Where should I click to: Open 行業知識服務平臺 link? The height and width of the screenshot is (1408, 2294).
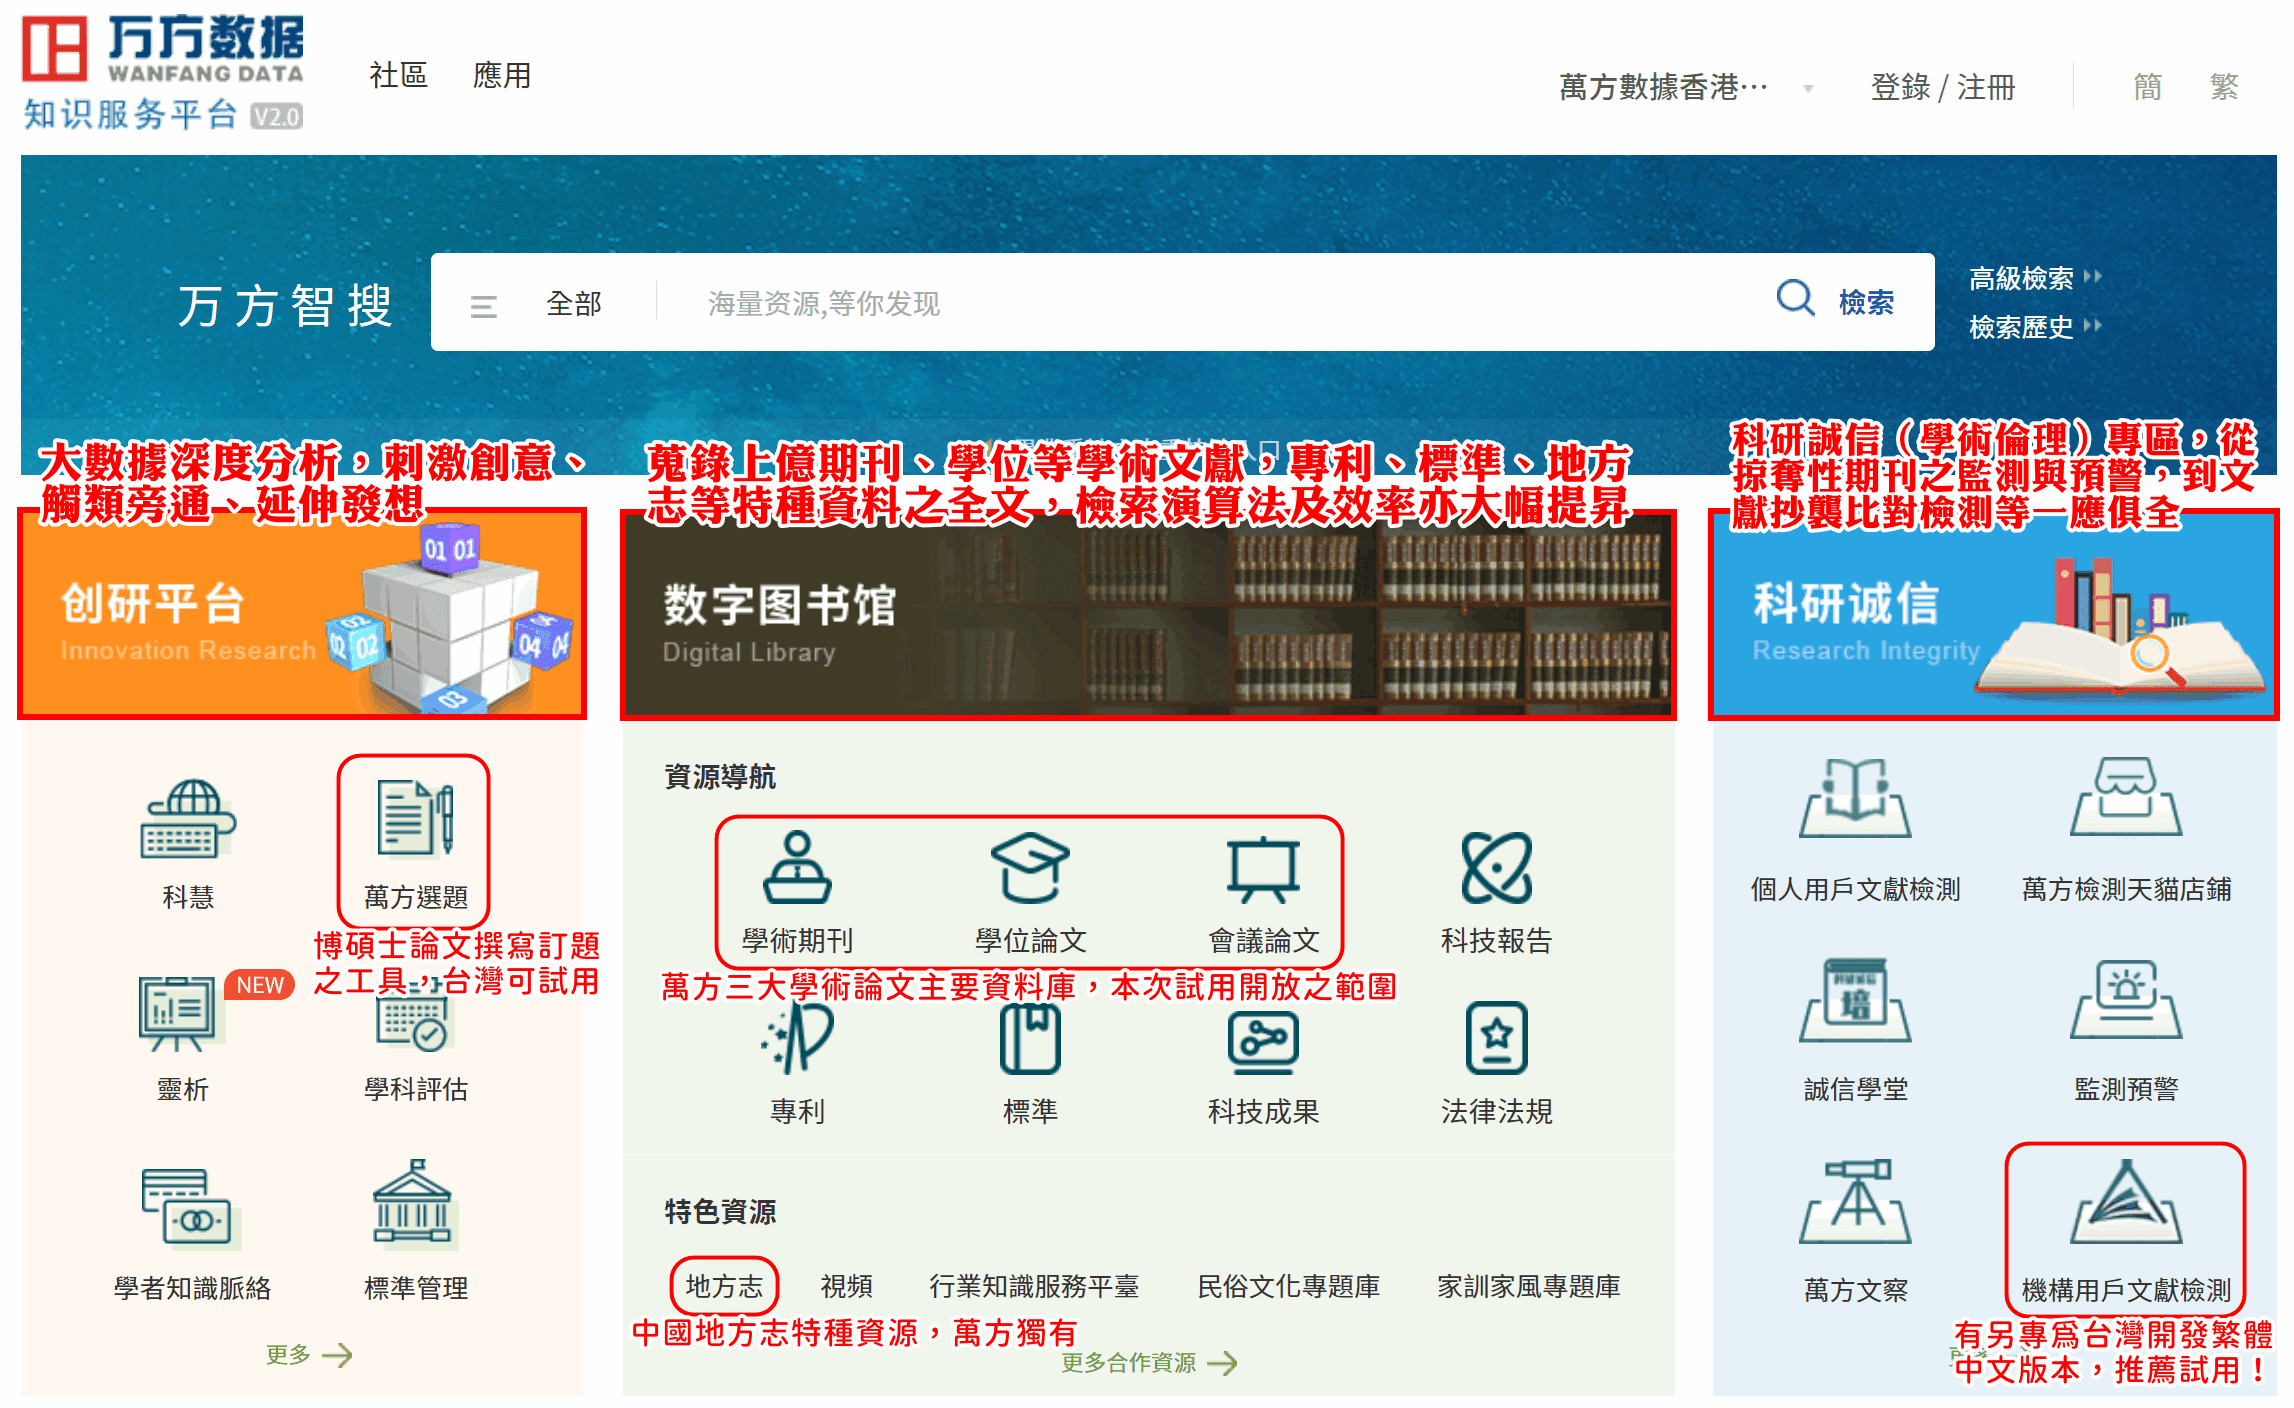point(1034,1286)
